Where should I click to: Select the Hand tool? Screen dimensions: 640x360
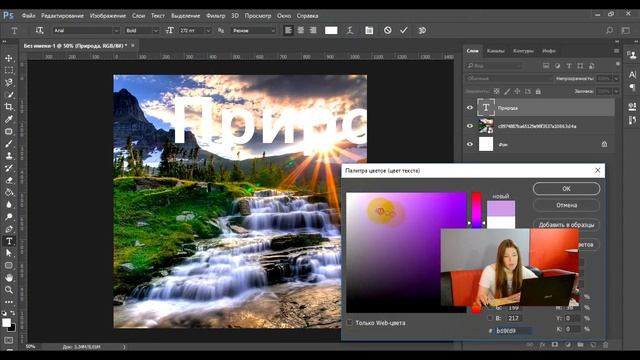(x=9, y=278)
